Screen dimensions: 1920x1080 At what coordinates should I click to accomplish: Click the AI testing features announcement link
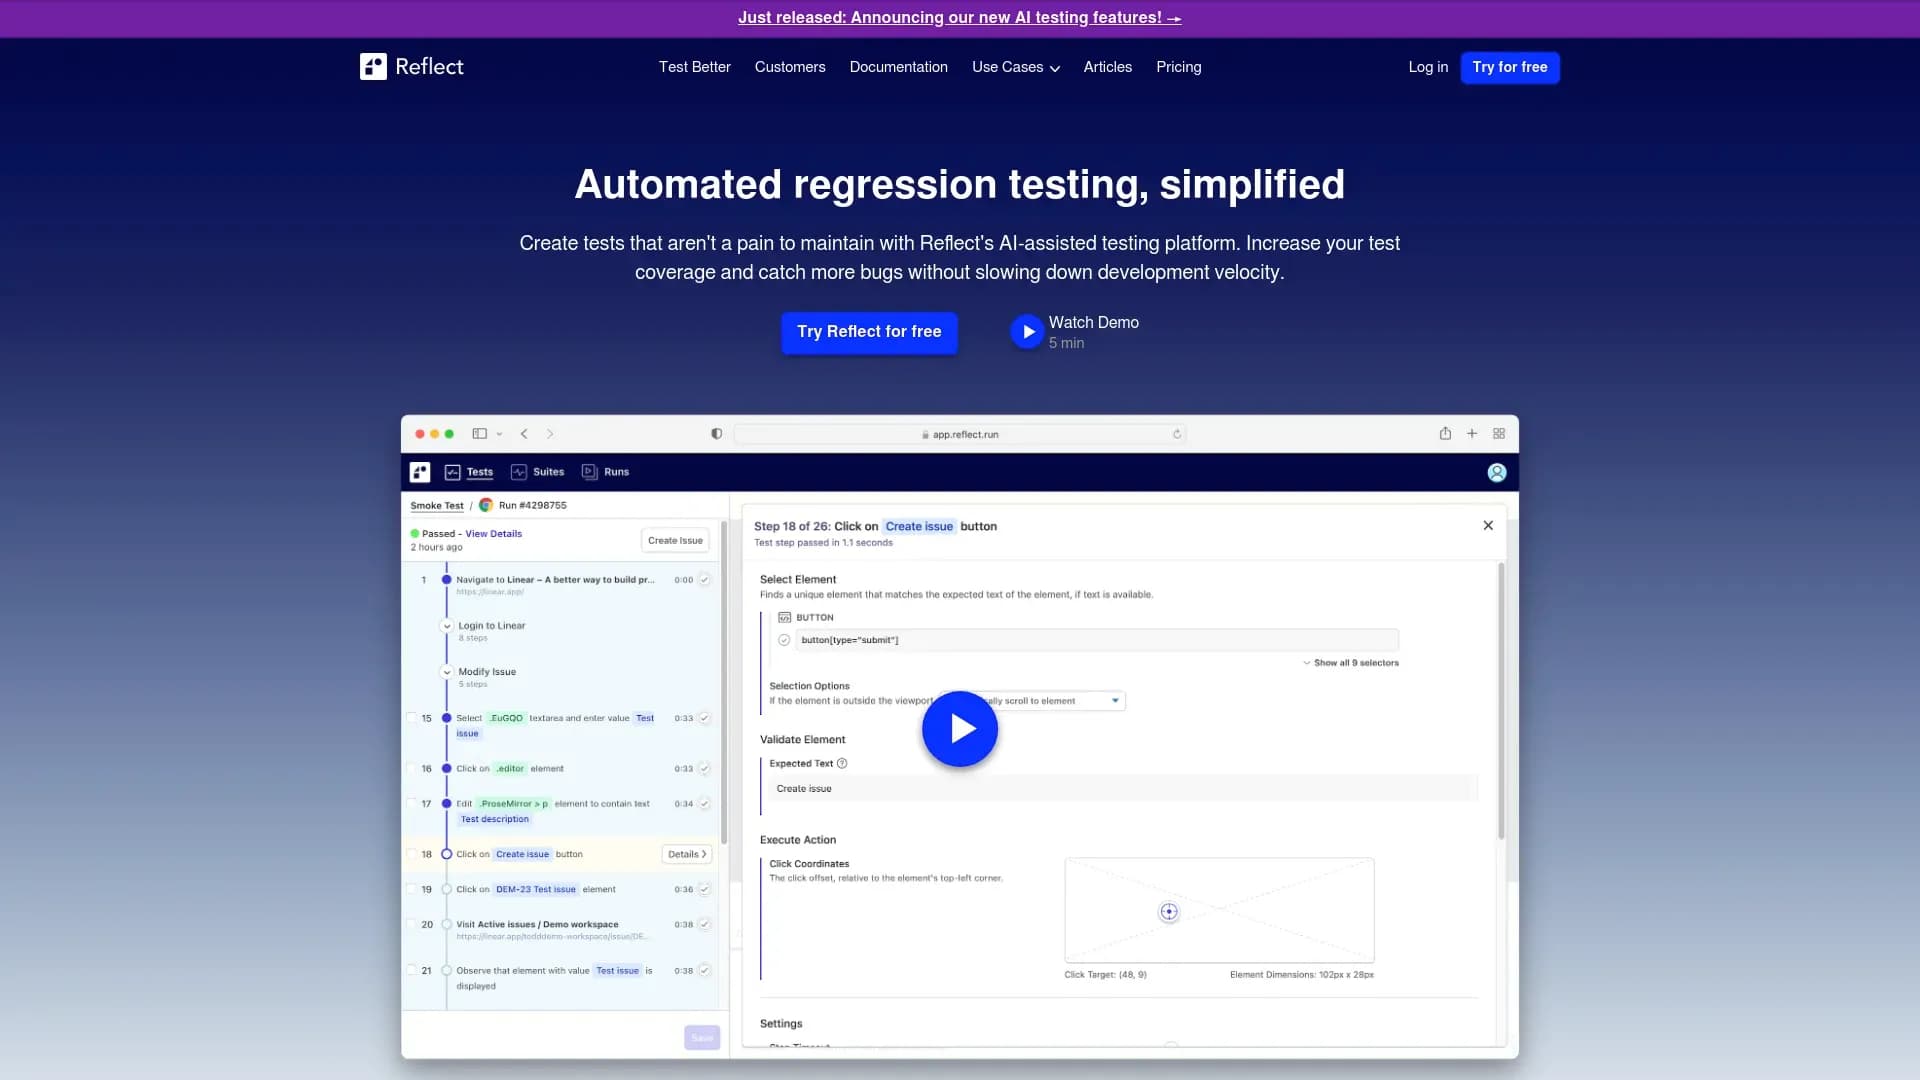click(x=960, y=18)
